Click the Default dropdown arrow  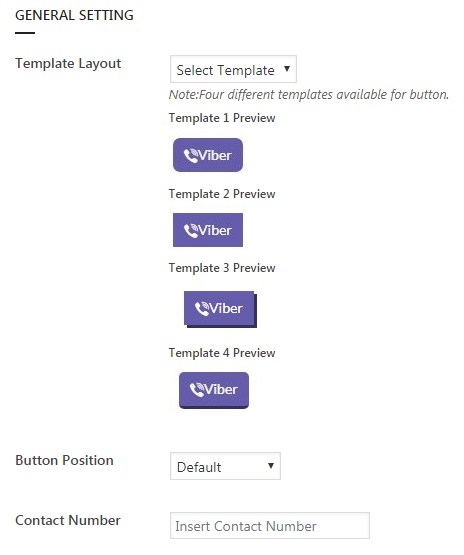click(x=271, y=466)
